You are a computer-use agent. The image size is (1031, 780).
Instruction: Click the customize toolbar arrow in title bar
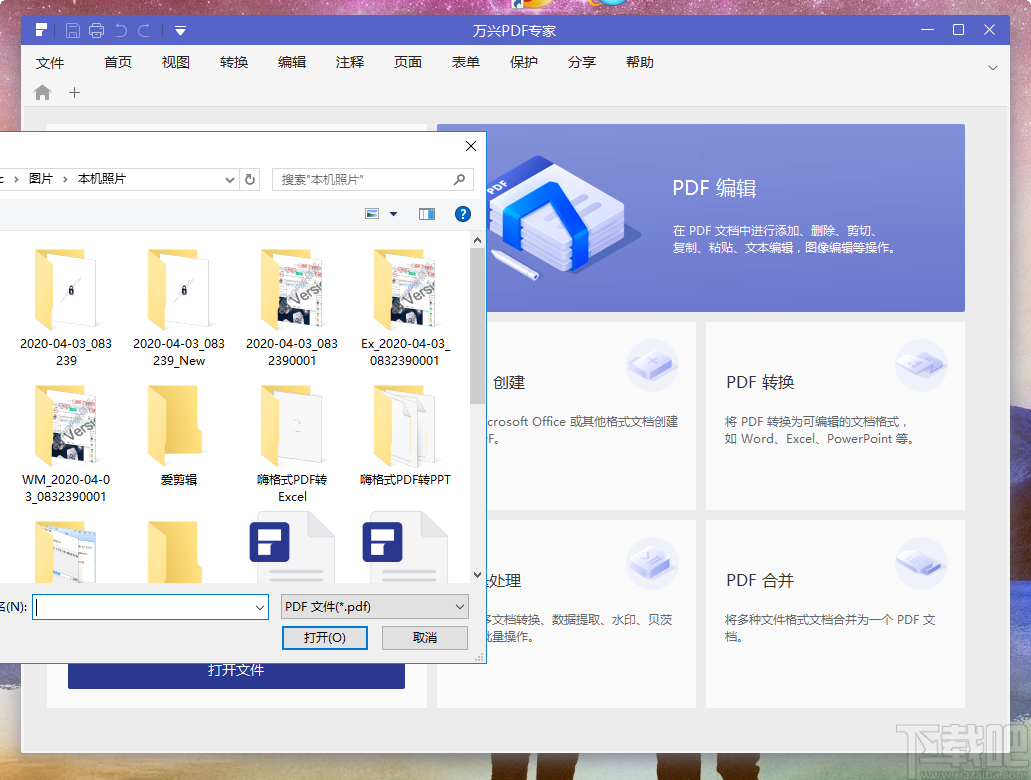[180, 30]
